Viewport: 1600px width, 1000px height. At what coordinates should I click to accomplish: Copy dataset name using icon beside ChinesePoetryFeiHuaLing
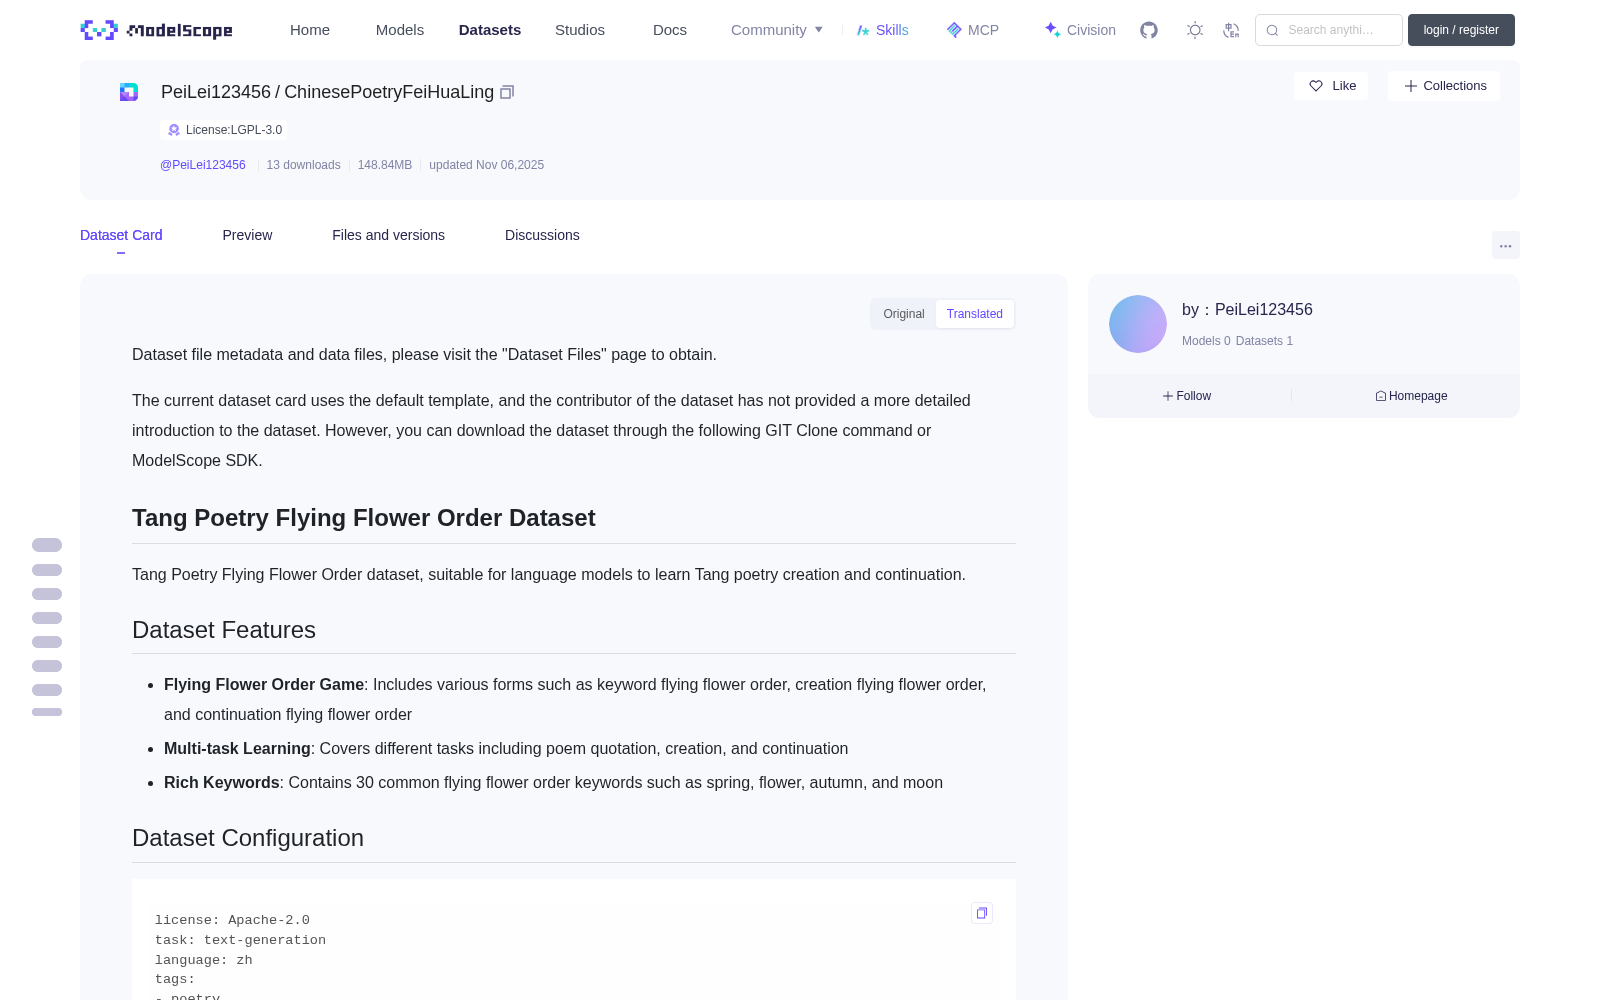pos(507,92)
